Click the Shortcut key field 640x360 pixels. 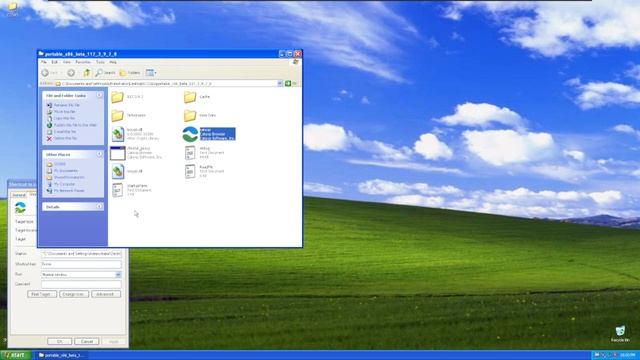pos(81,264)
